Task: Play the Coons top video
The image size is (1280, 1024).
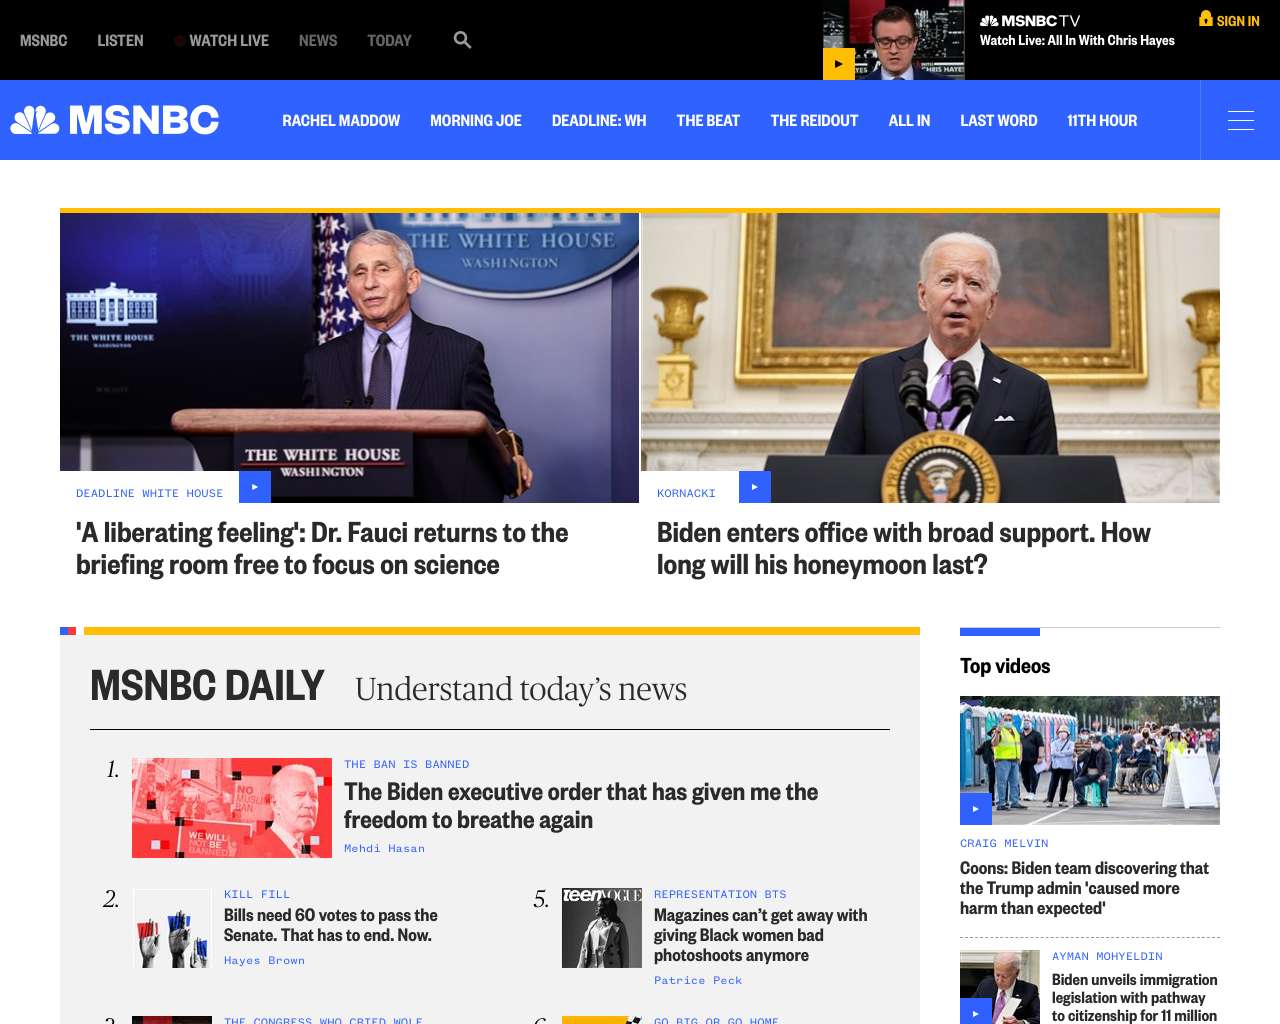Action: 976,809
